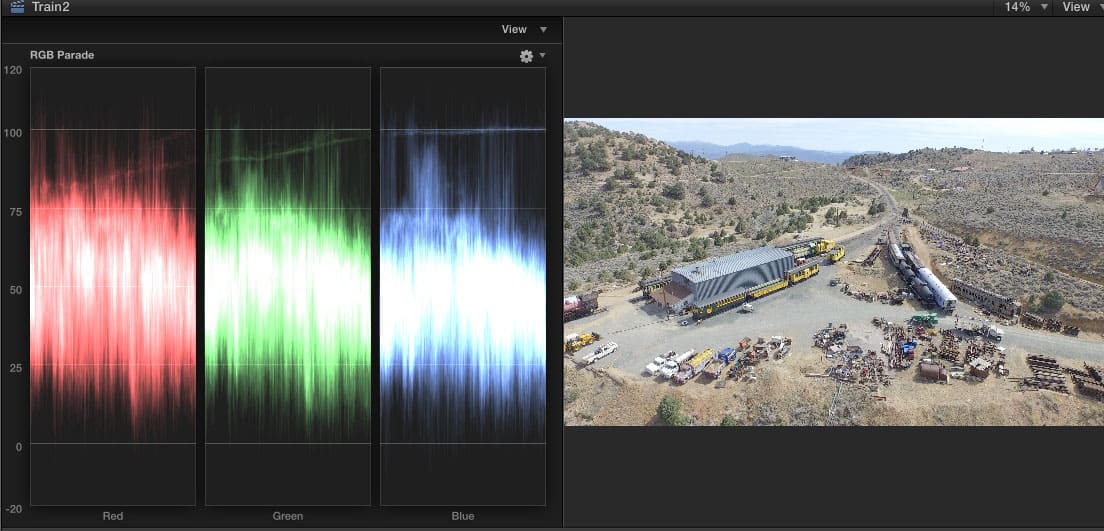This screenshot has height=531, width=1104.
Task: Expand the arrow next to the gear icon
Action: [542, 56]
